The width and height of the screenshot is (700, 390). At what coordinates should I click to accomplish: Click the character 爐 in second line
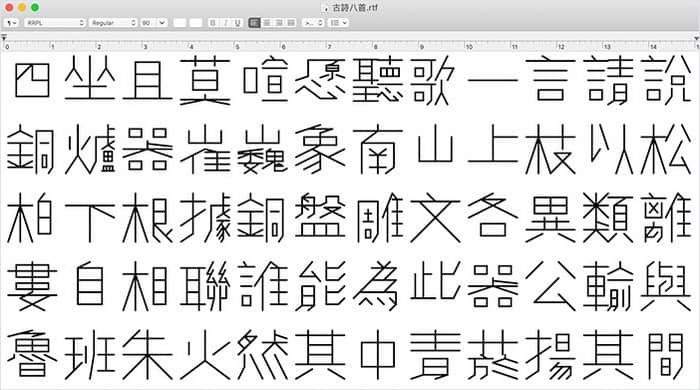[x=90, y=149]
